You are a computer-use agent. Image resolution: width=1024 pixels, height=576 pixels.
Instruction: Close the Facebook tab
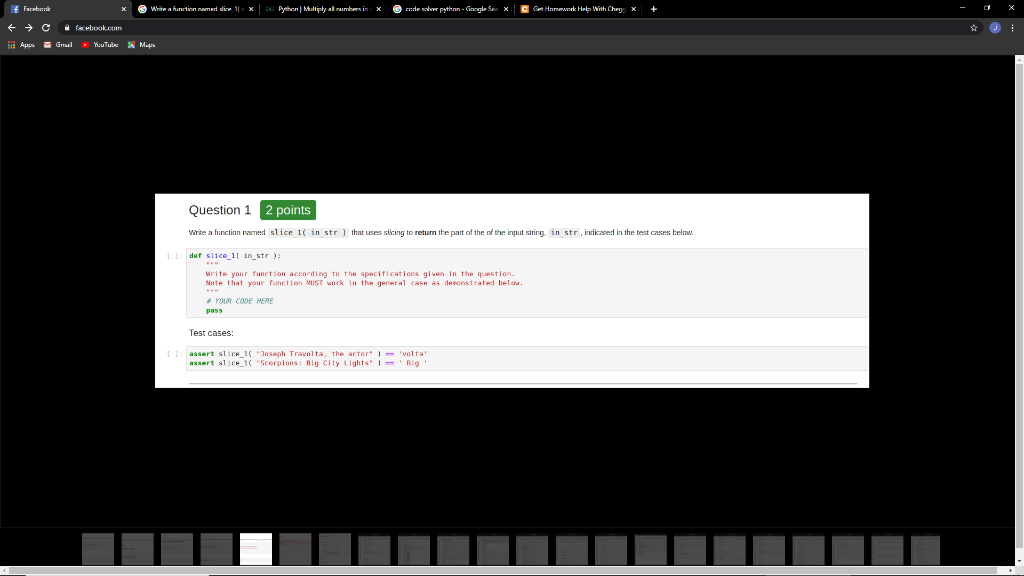coord(123,9)
